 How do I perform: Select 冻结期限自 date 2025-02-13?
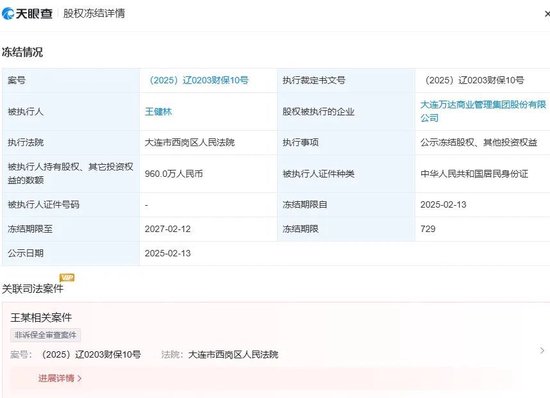click(443, 205)
